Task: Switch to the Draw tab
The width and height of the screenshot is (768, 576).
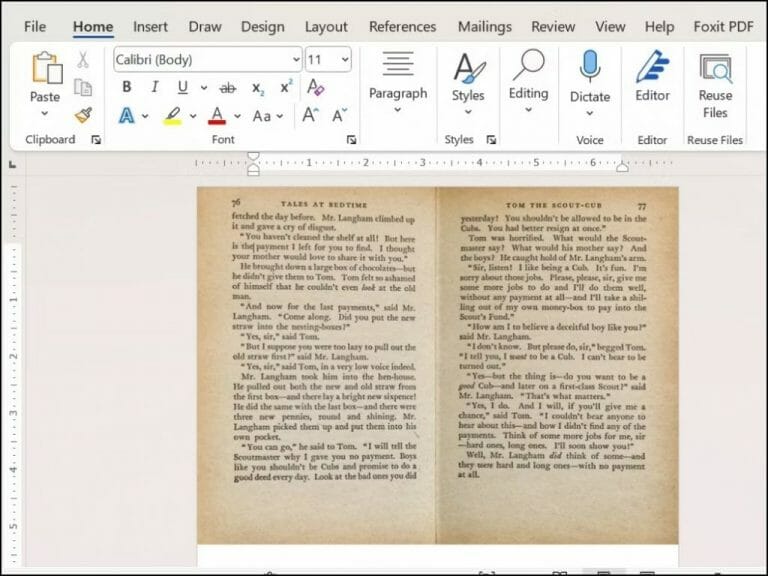Action: pyautogui.click(x=205, y=26)
